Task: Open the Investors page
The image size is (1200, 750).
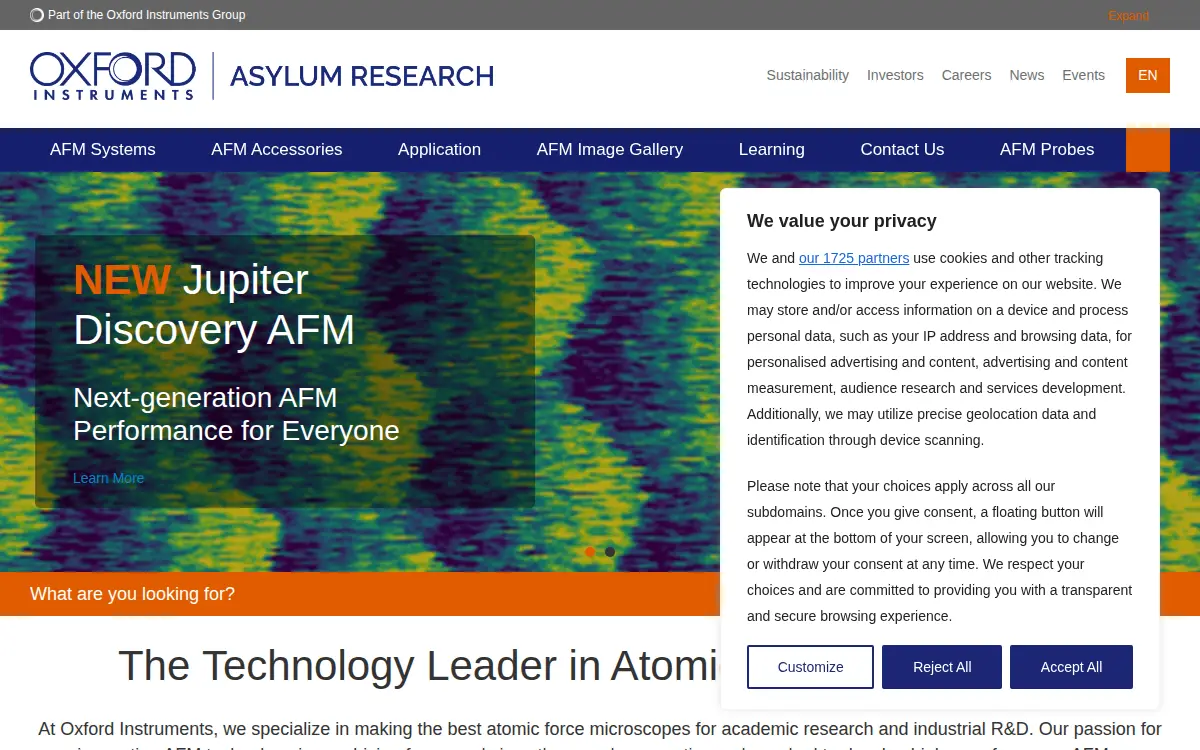Action: [x=895, y=75]
